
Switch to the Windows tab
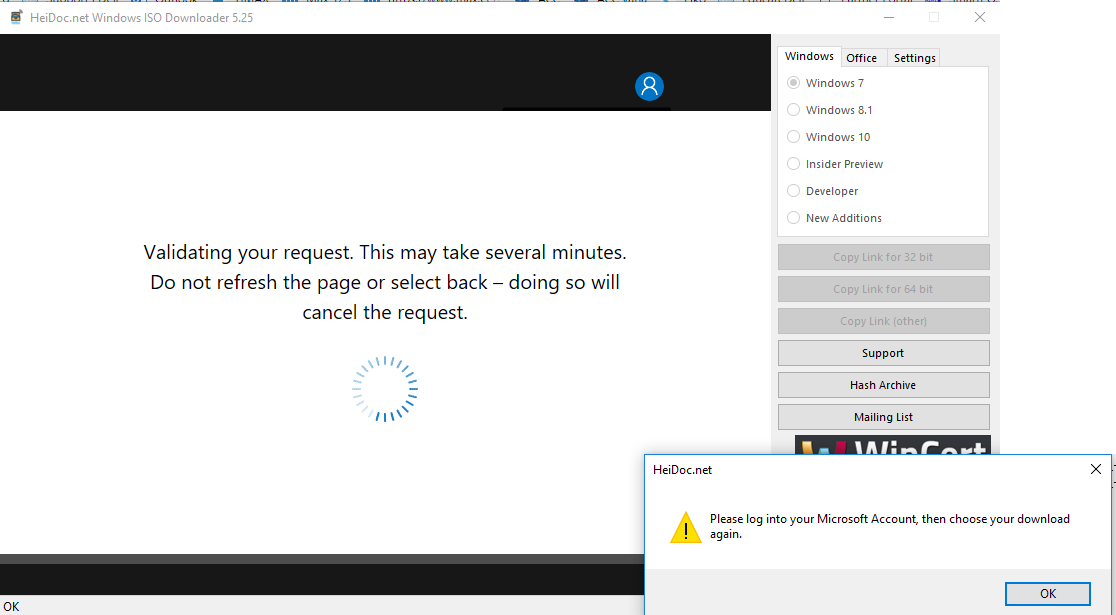click(809, 57)
